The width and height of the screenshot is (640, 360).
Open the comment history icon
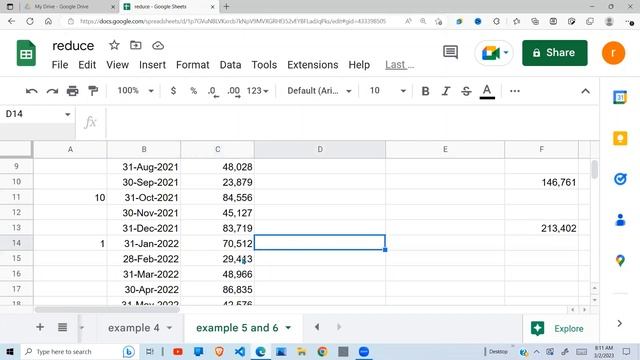click(450, 52)
